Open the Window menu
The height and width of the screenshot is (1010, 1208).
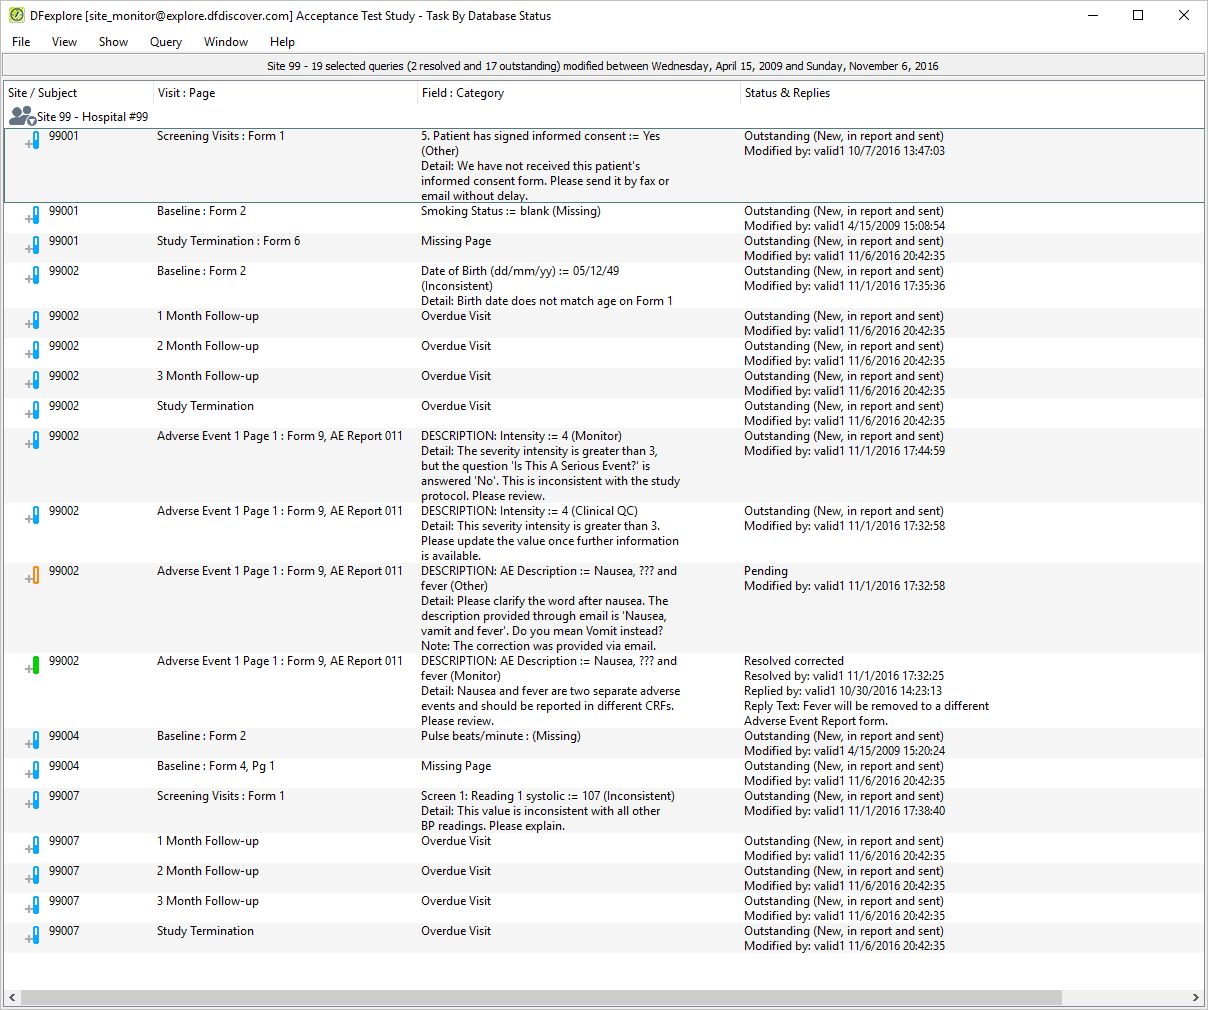coord(226,42)
